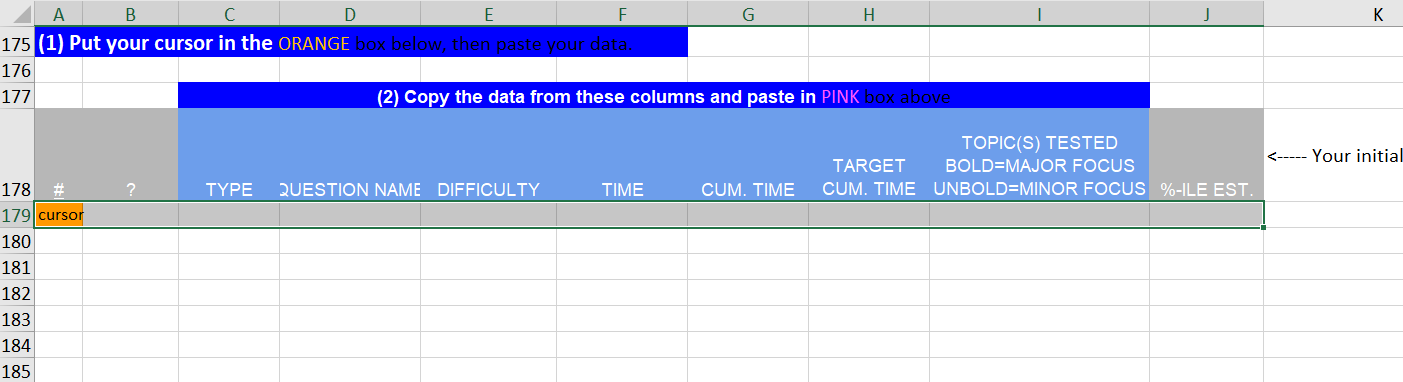1403x382 pixels.
Task: Select column A header
Action: [59, 14]
